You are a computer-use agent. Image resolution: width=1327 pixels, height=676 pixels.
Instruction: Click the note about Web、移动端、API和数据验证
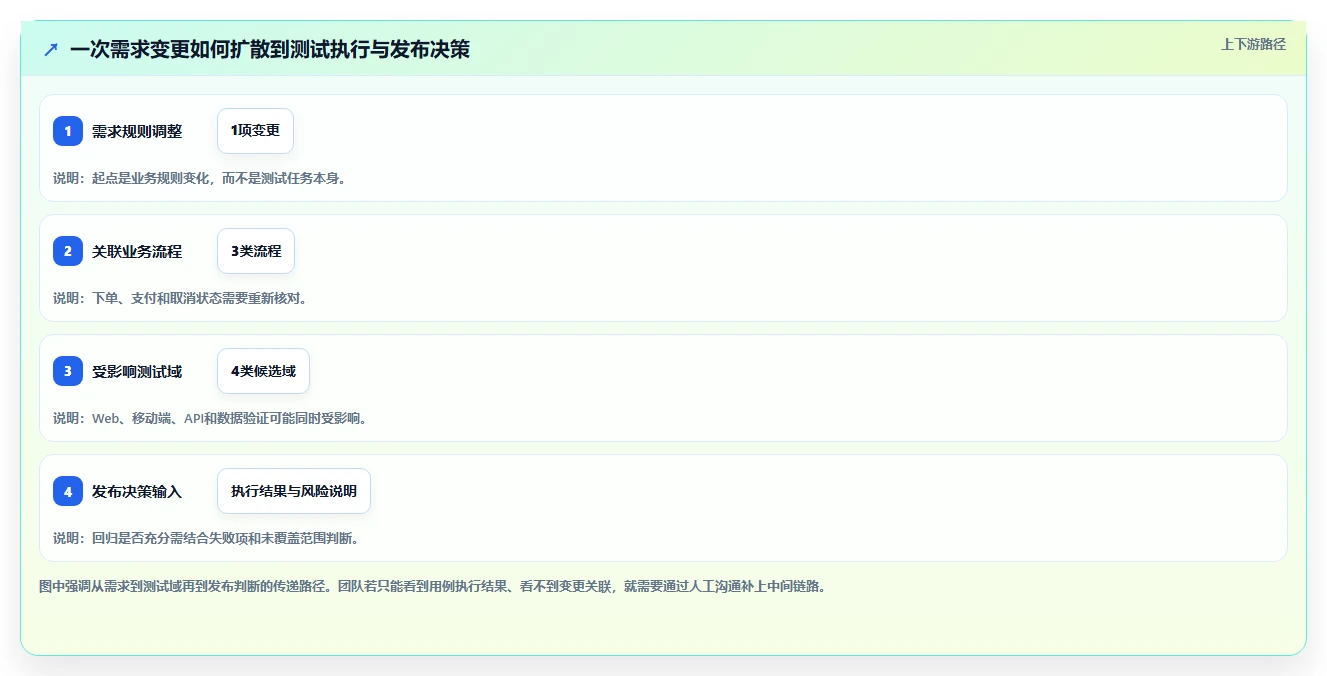point(210,418)
